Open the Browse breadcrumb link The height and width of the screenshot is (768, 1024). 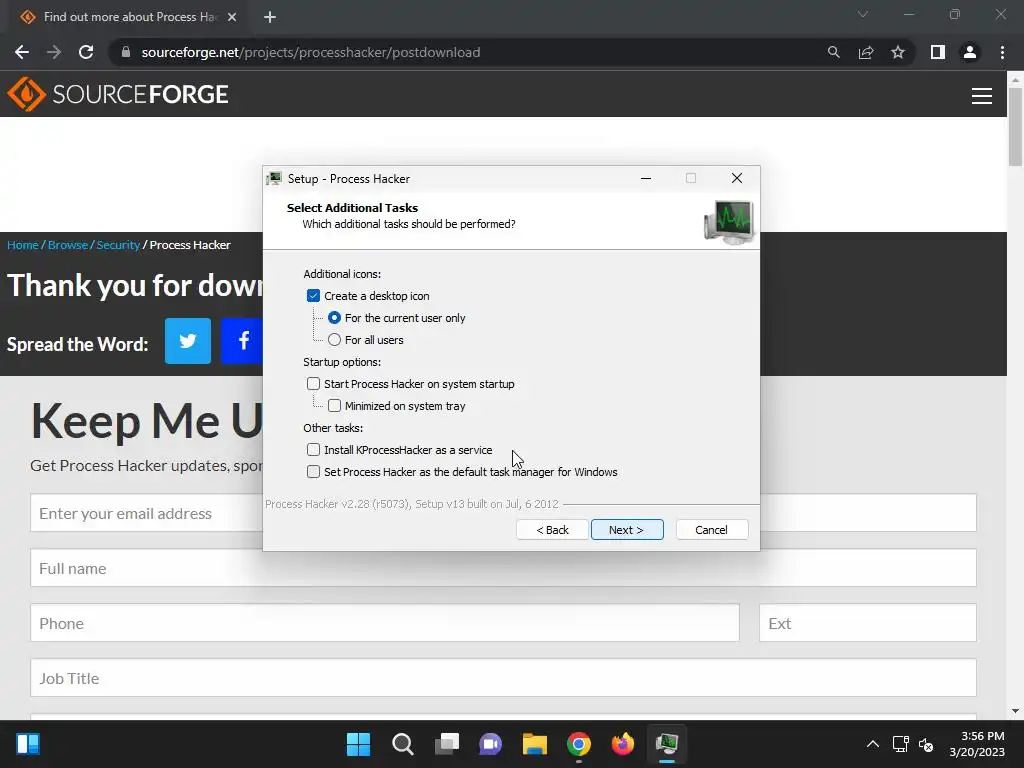(x=68, y=245)
